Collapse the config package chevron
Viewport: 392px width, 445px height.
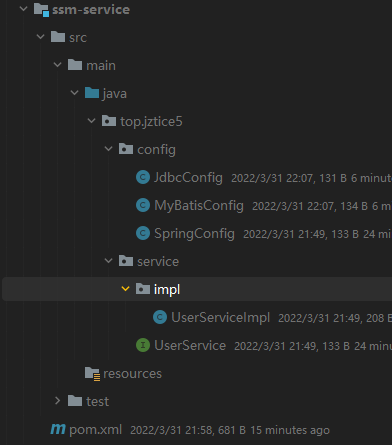coord(109,149)
